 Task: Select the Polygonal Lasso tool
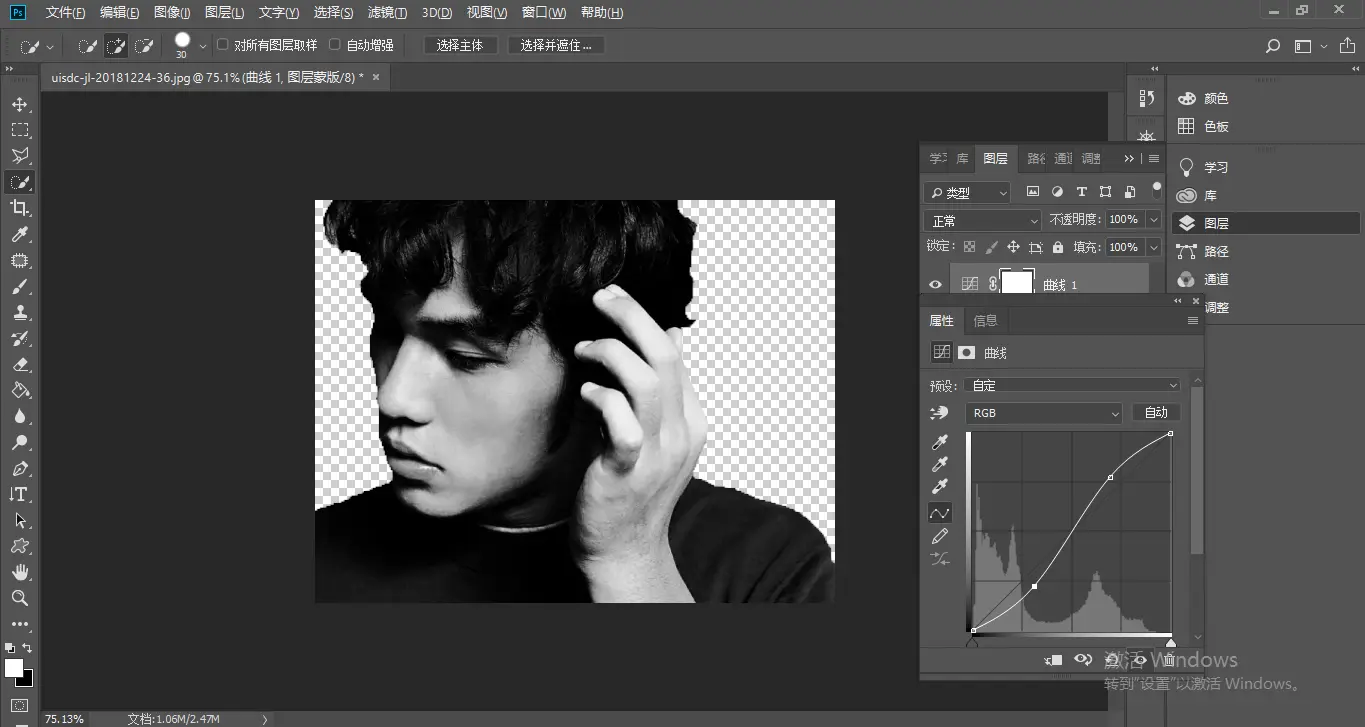tap(20, 156)
